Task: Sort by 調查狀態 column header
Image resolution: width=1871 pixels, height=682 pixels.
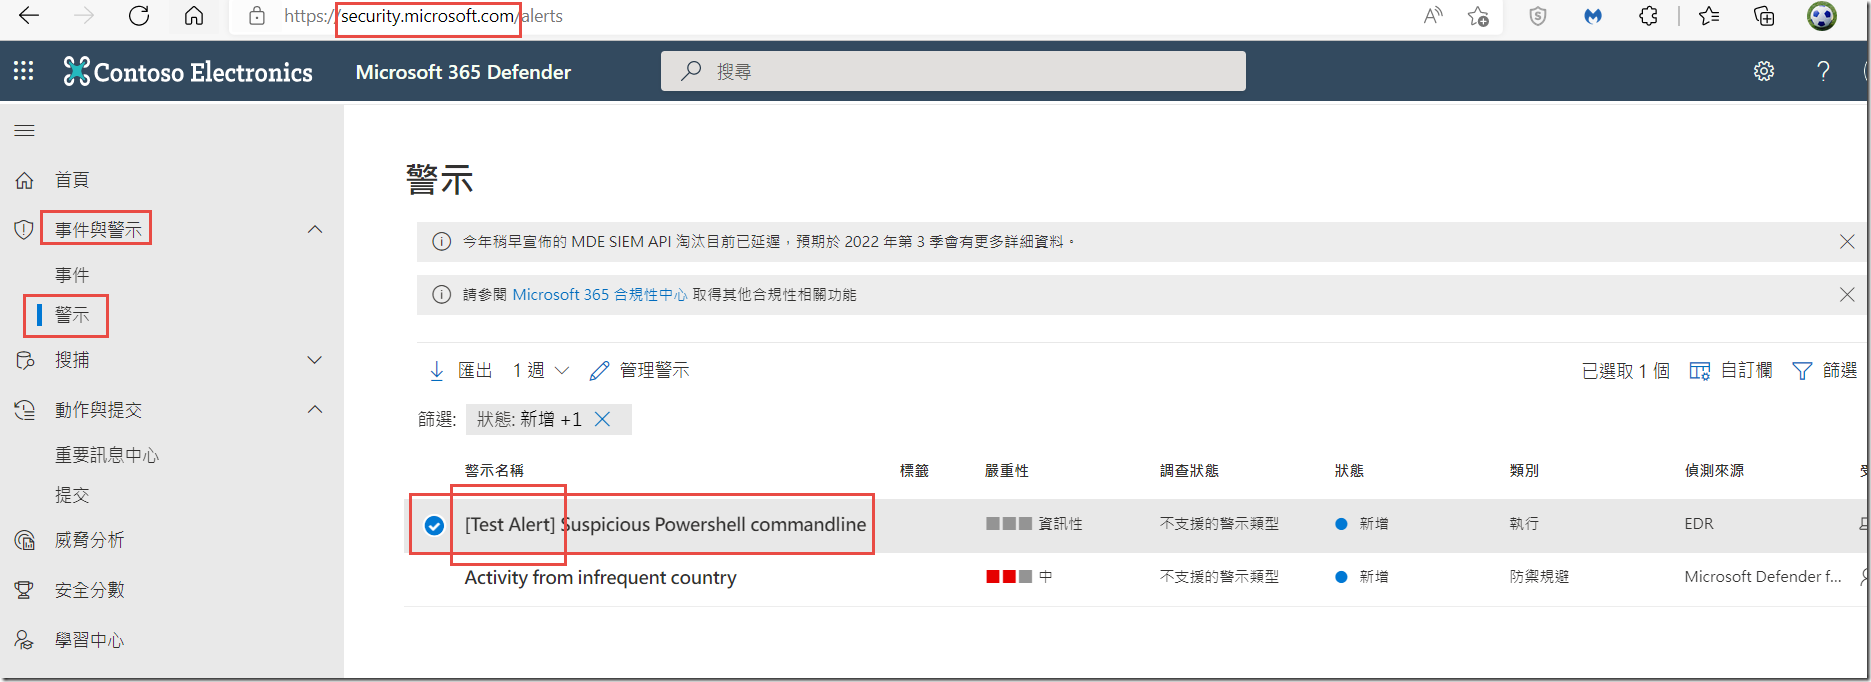Action: (1189, 471)
